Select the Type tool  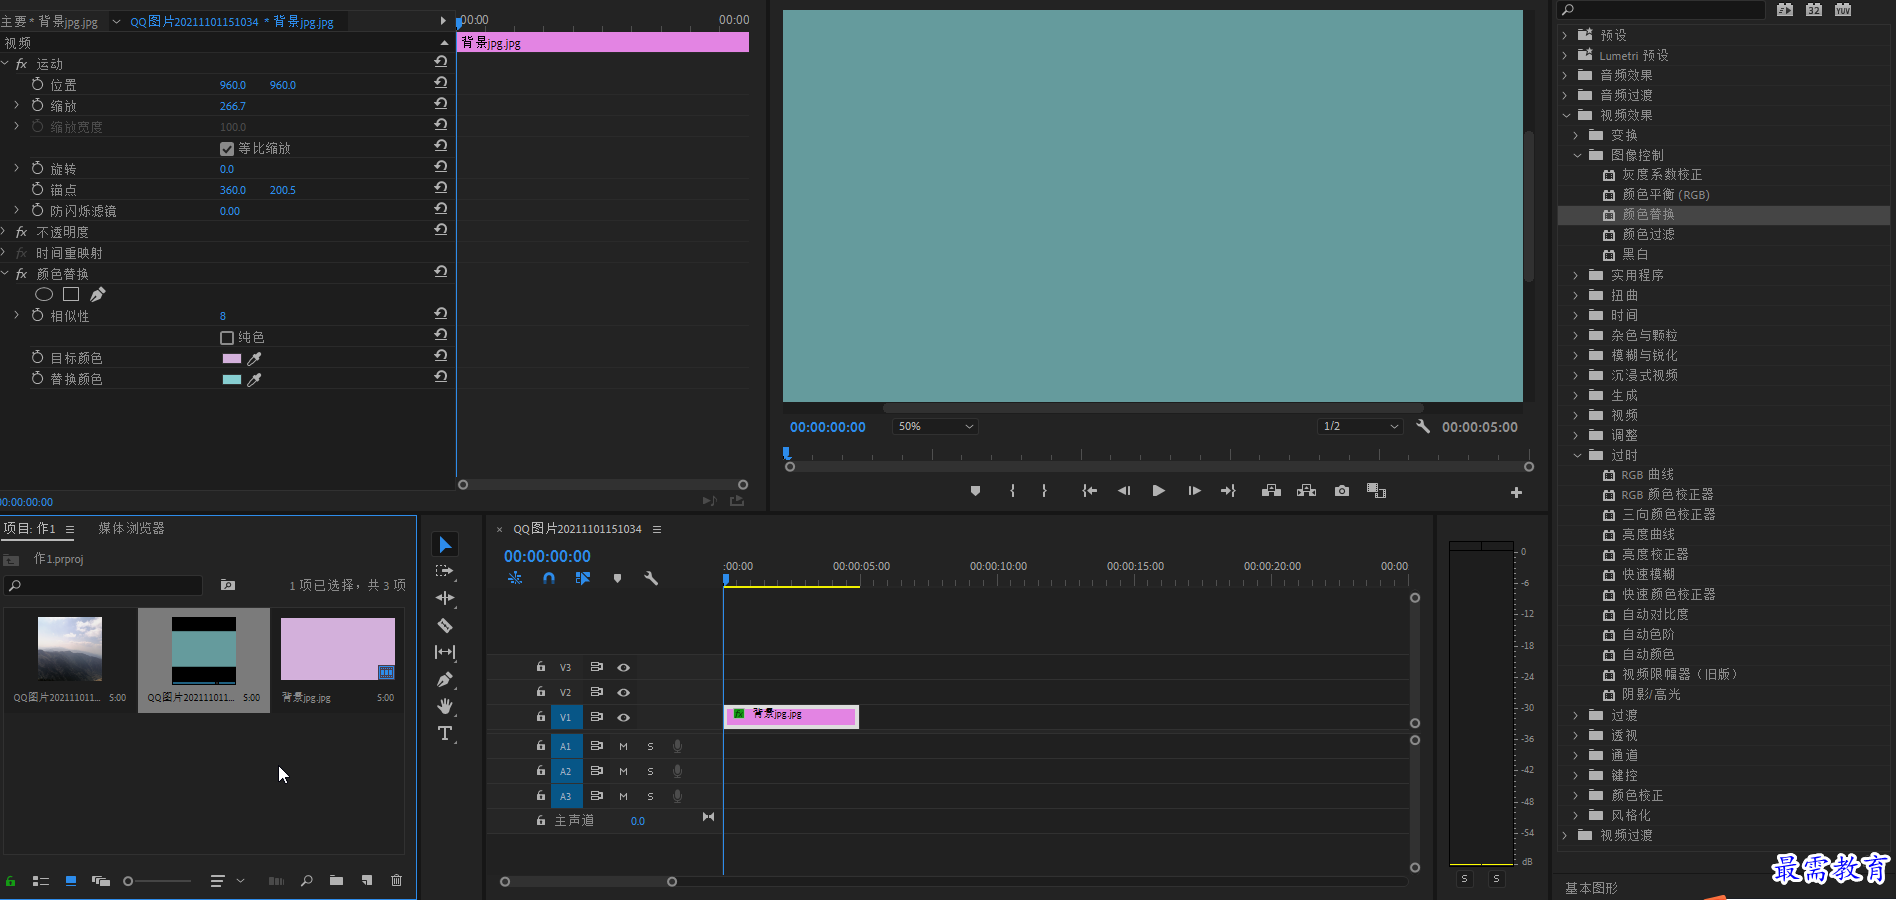click(445, 733)
